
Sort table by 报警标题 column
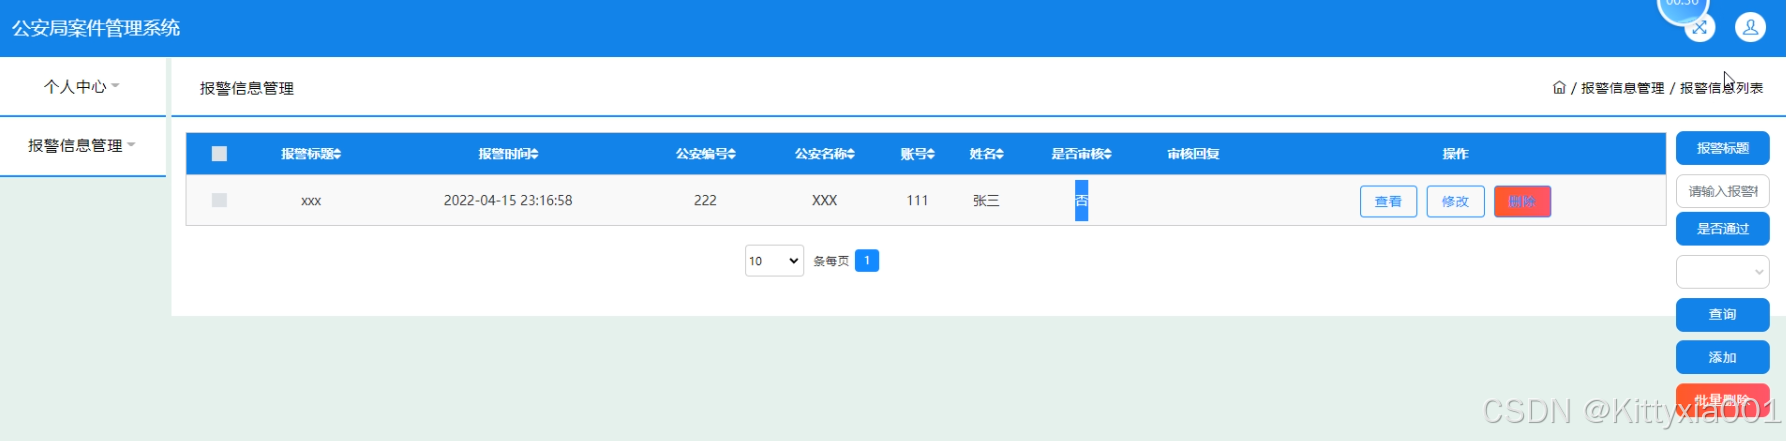click(x=311, y=154)
